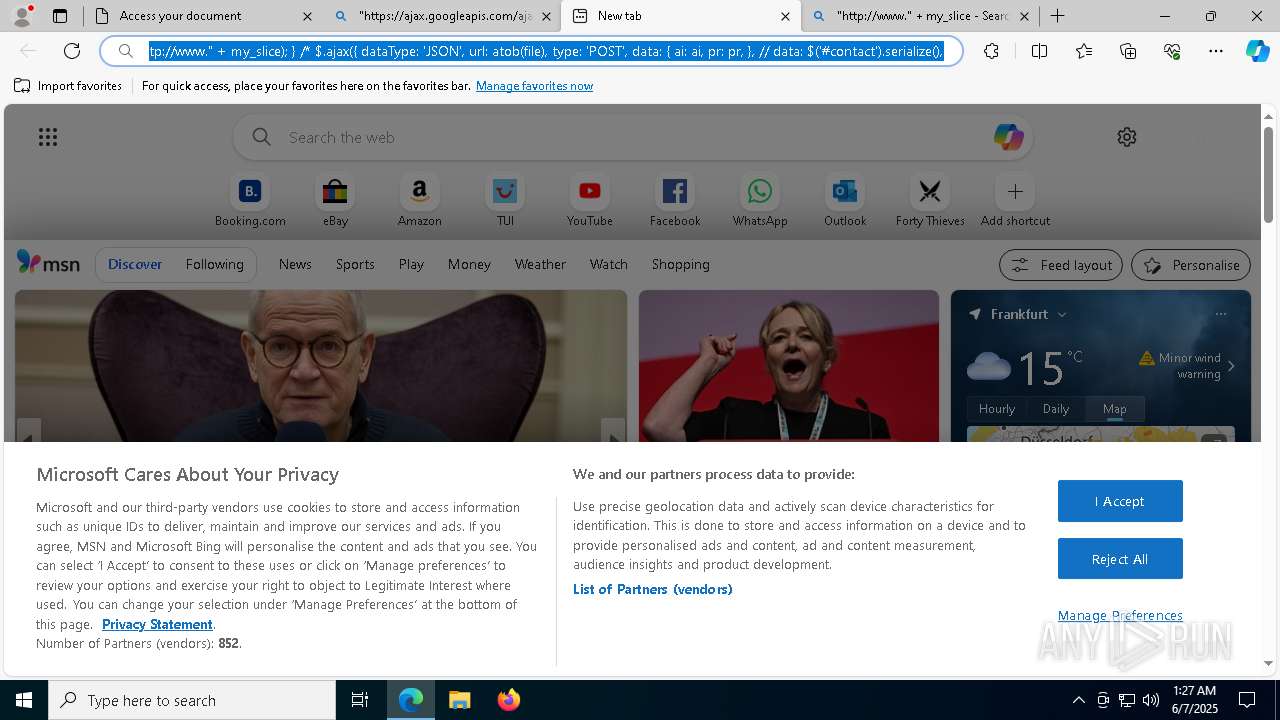Open the Collections icon
The width and height of the screenshot is (1280, 720).
pos(1128,51)
